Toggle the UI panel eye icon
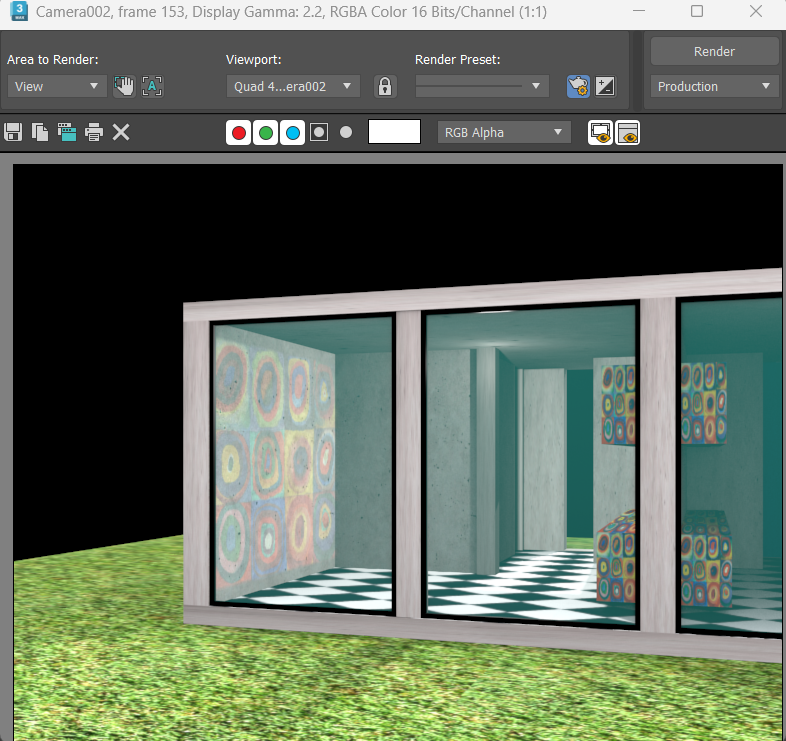Image resolution: width=786 pixels, height=741 pixels. pyautogui.click(x=628, y=132)
